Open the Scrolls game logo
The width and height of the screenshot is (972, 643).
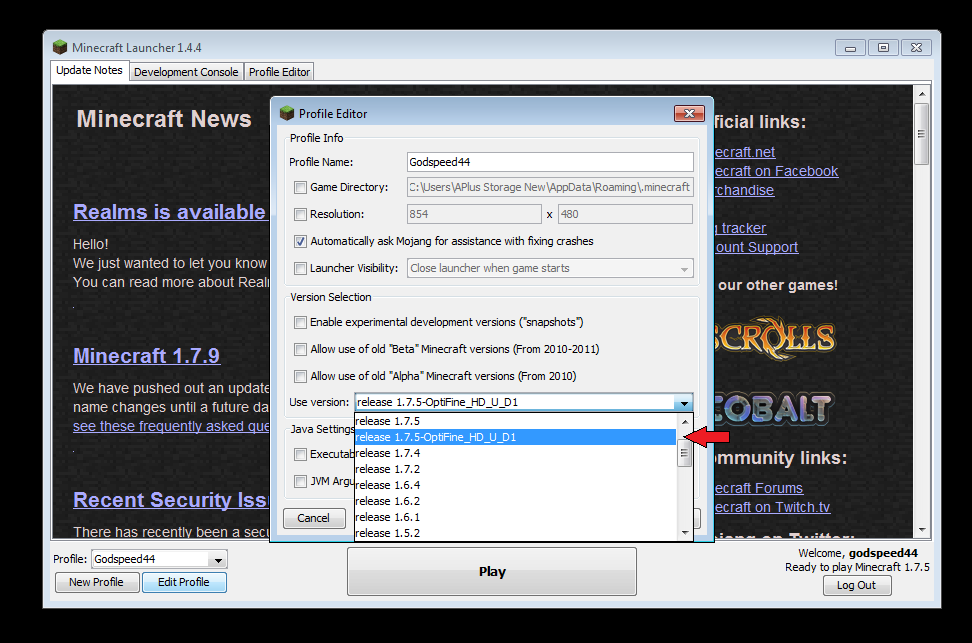click(774, 338)
